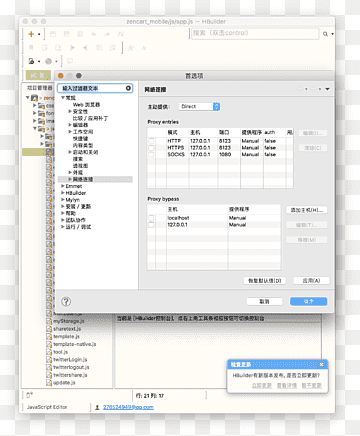Click the file icon next to update.js
Viewport: 360px width, 436px height.
point(49,383)
